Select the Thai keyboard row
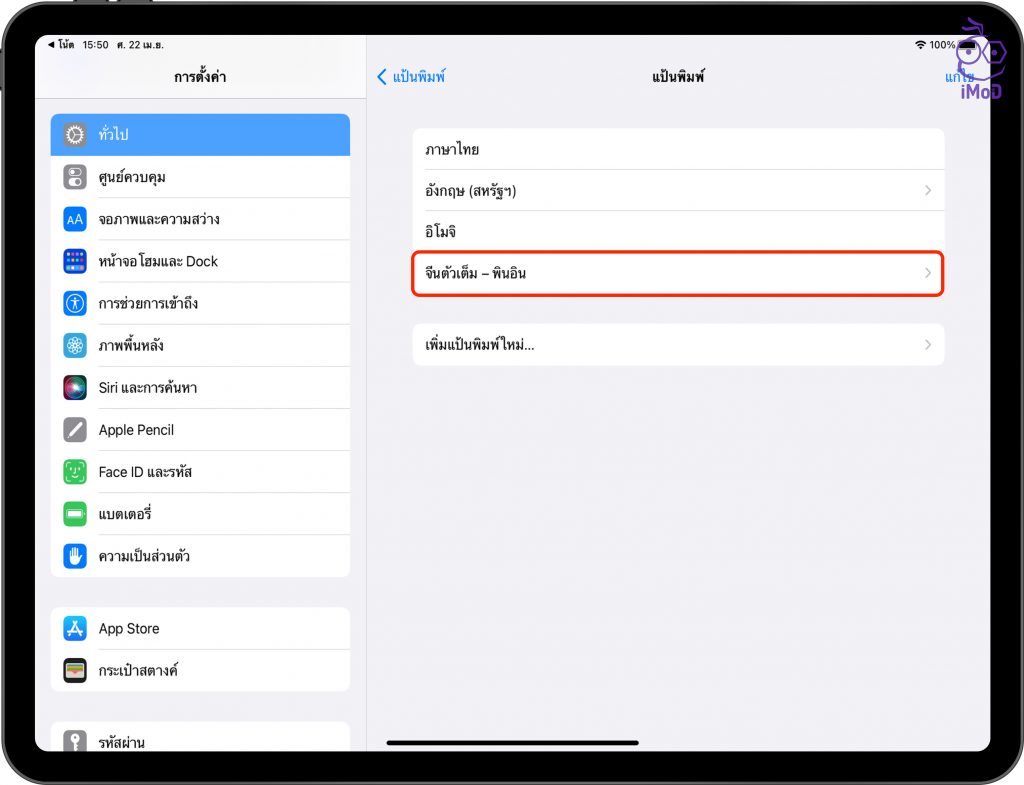This screenshot has width=1024, height=785. pyautogui.click(x=678, y=149)
